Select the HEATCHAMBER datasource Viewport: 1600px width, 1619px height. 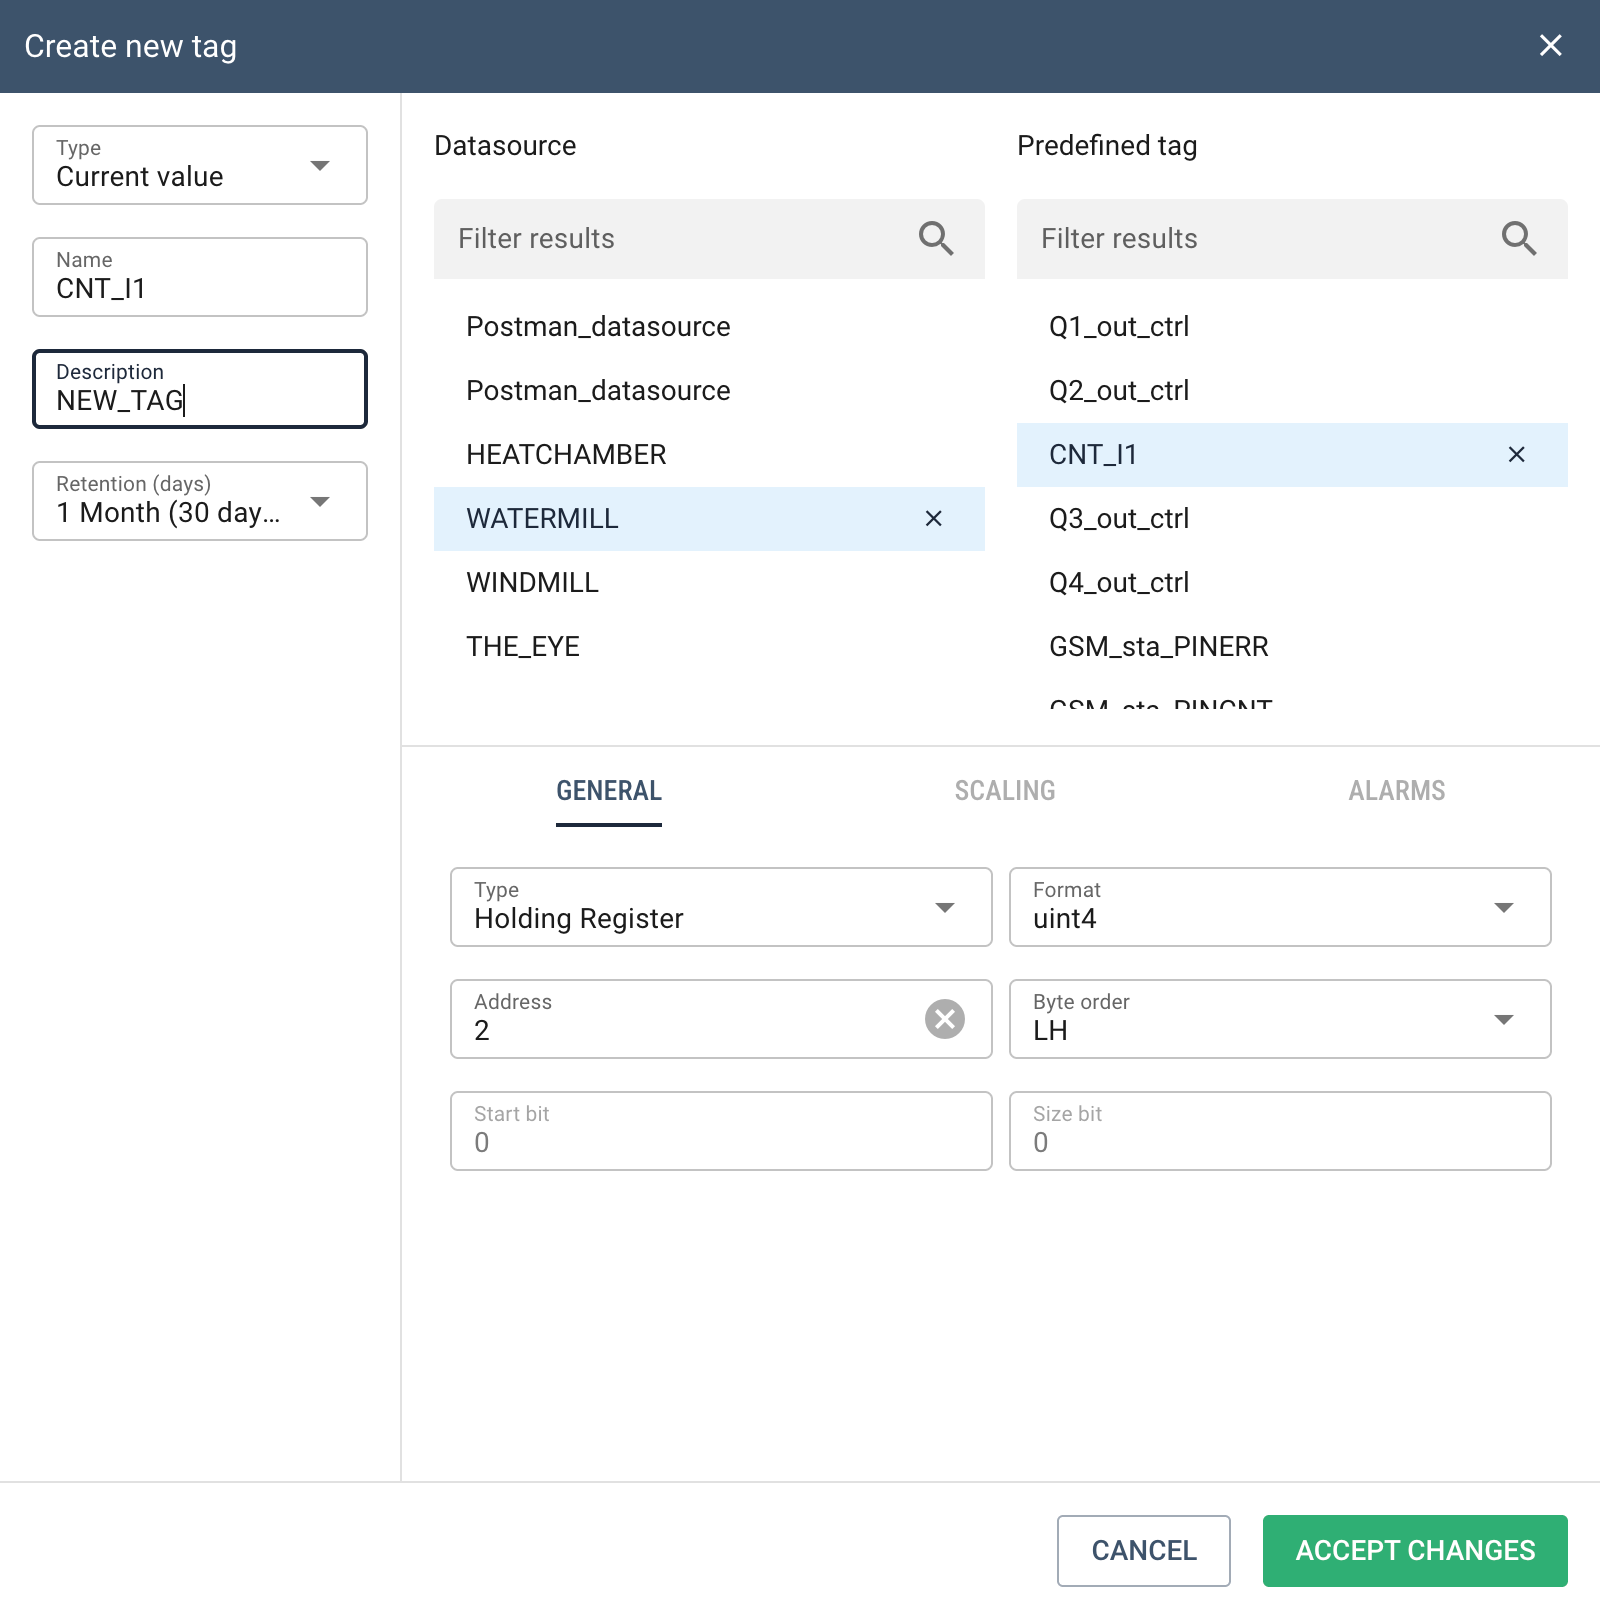pyautogui.click(x=709, y=455)
